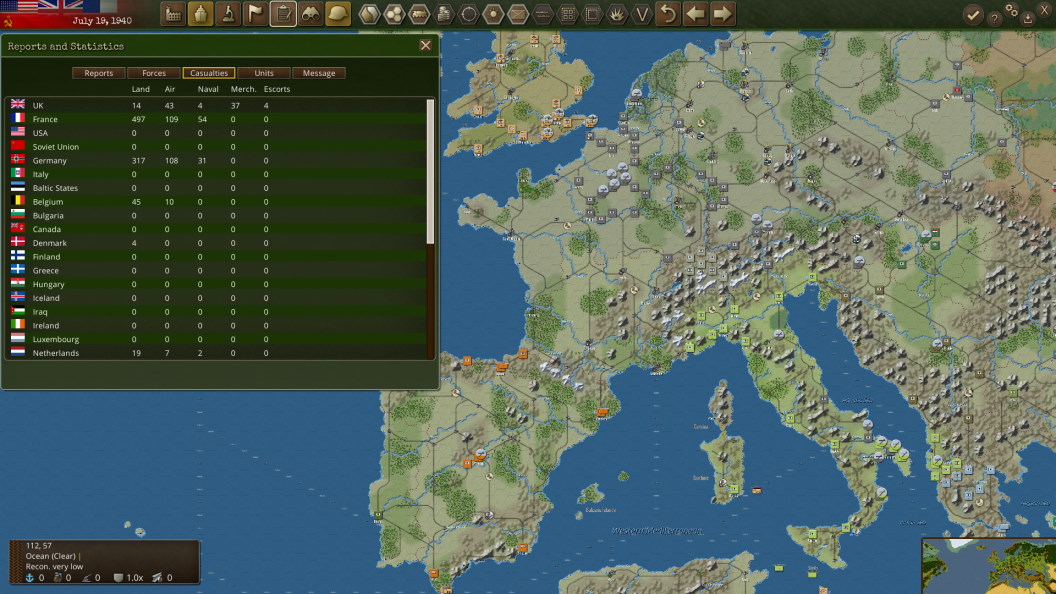Select the 'Hungary' row
Viewport: 1056px width, 594px height.
216,284
